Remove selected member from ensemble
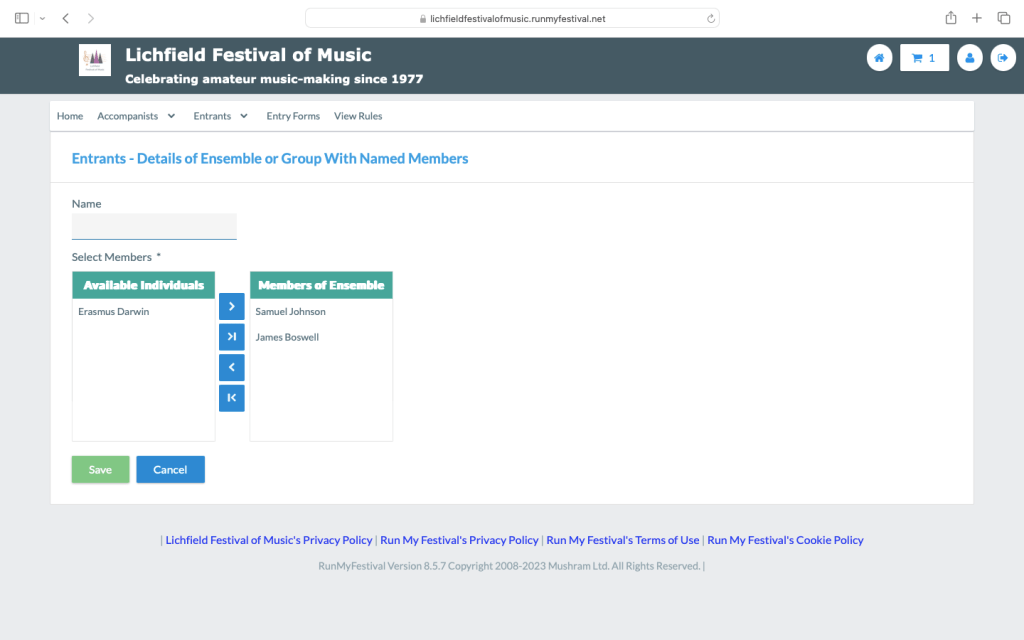1024x640 pixels. (231, 367)
